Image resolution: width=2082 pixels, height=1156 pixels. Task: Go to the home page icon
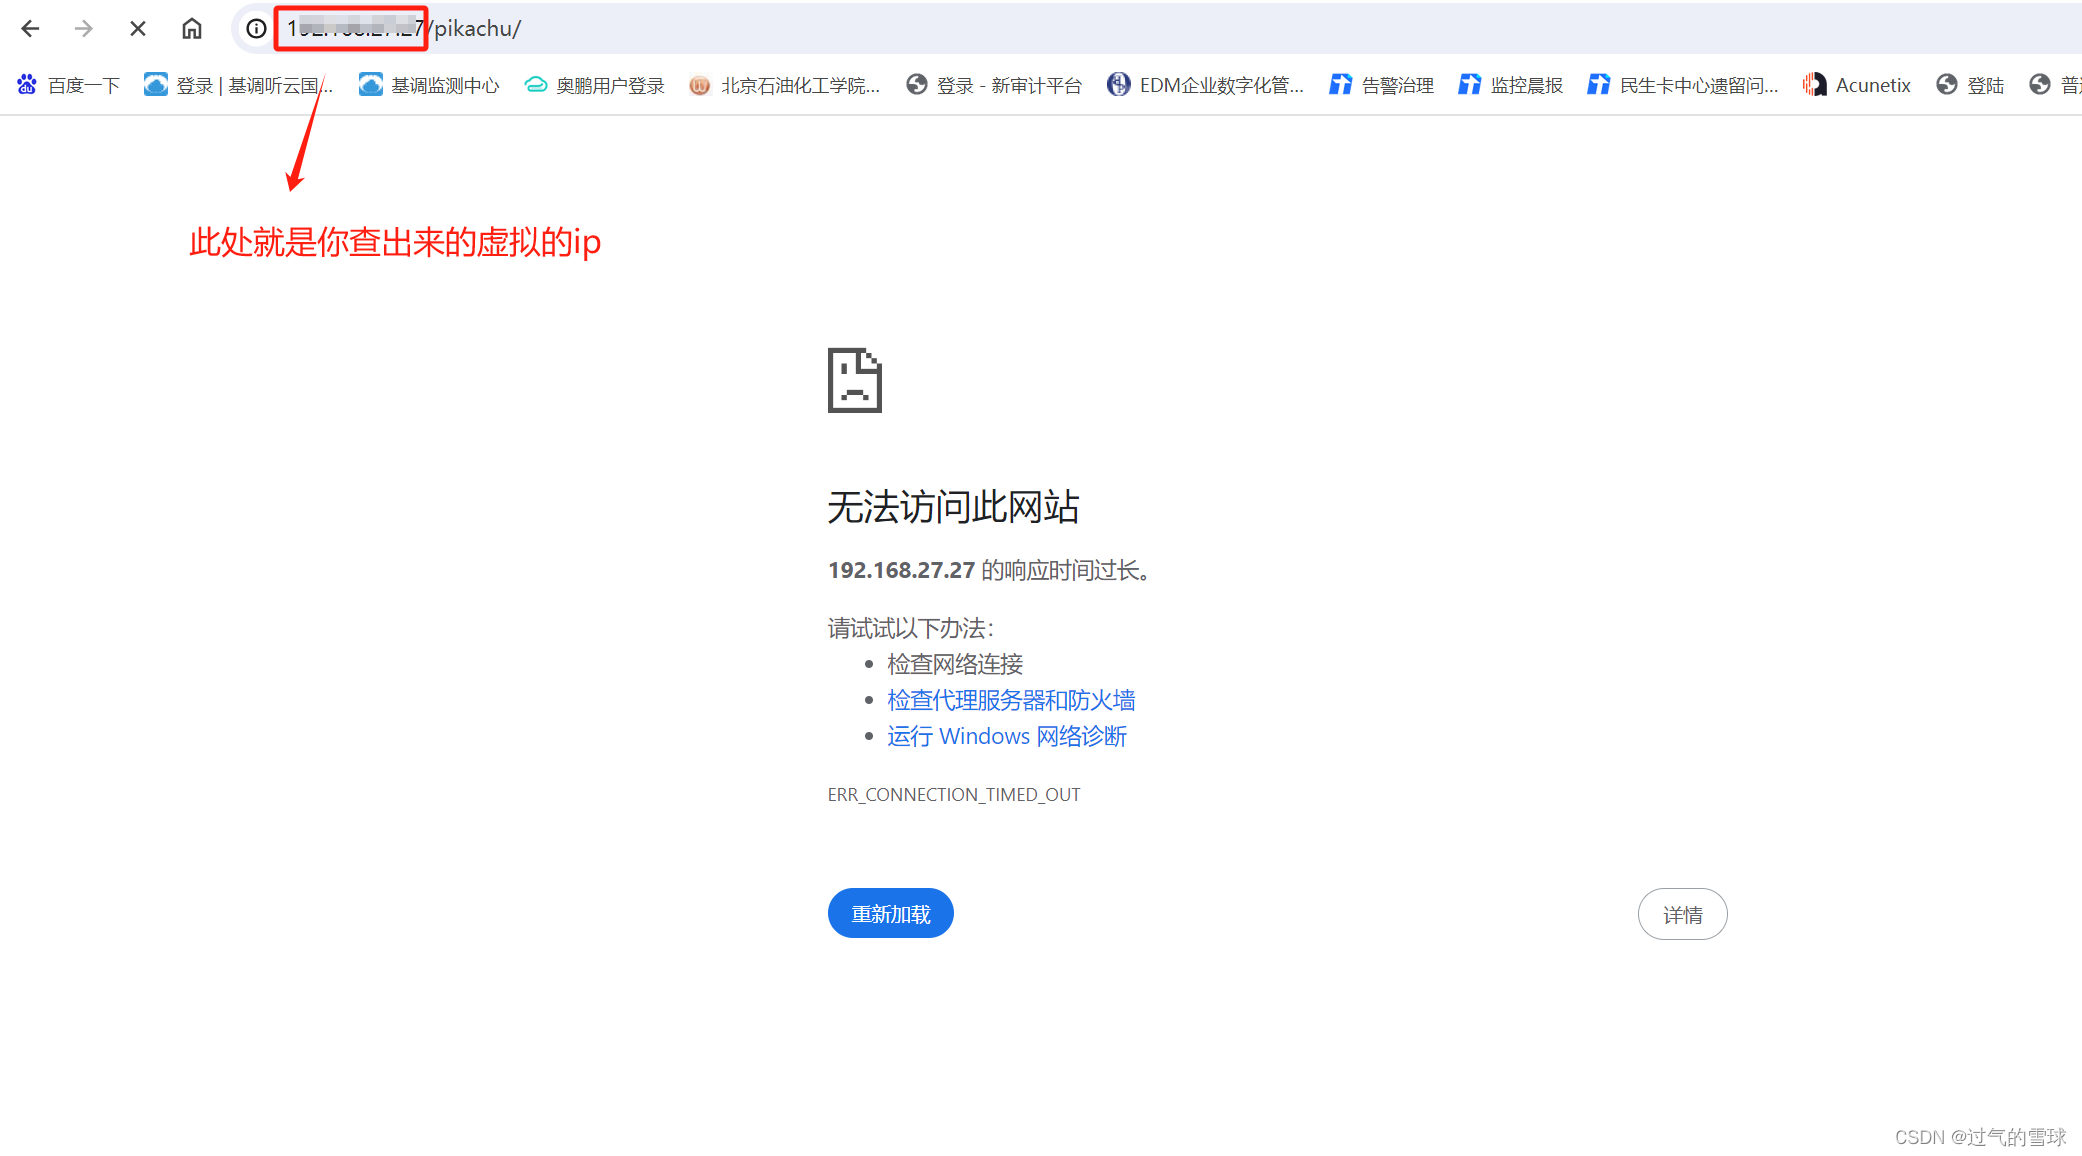coord(192,28)
